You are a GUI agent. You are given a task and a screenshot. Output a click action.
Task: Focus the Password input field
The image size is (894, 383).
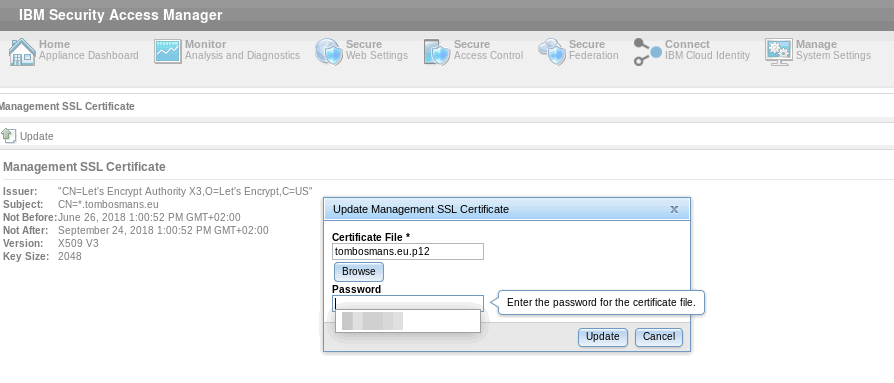tap(408, 303)
